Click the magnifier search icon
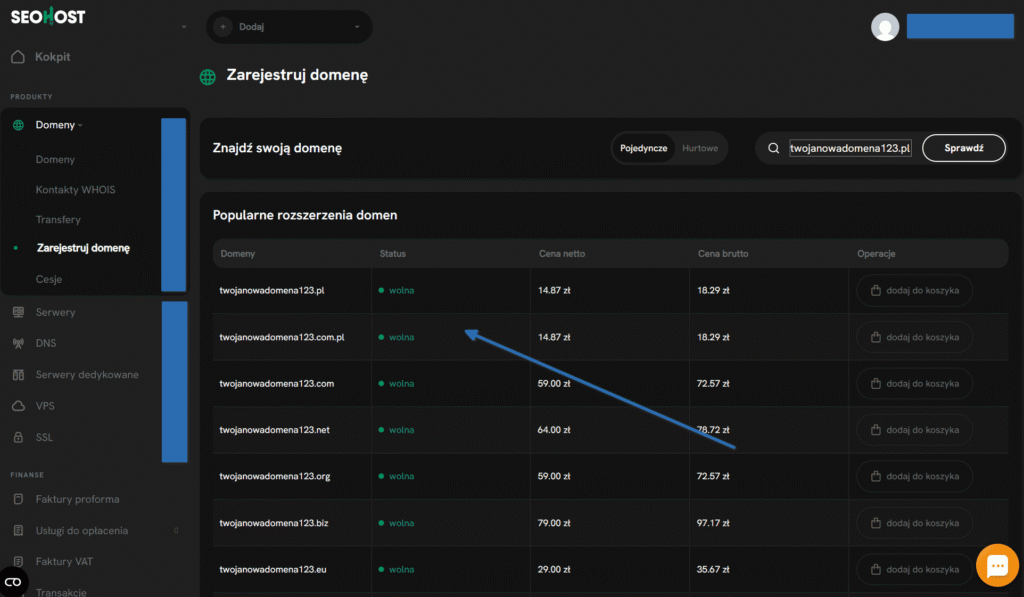The width and height of the screenshot is (1024, 597). coord(773,148)
